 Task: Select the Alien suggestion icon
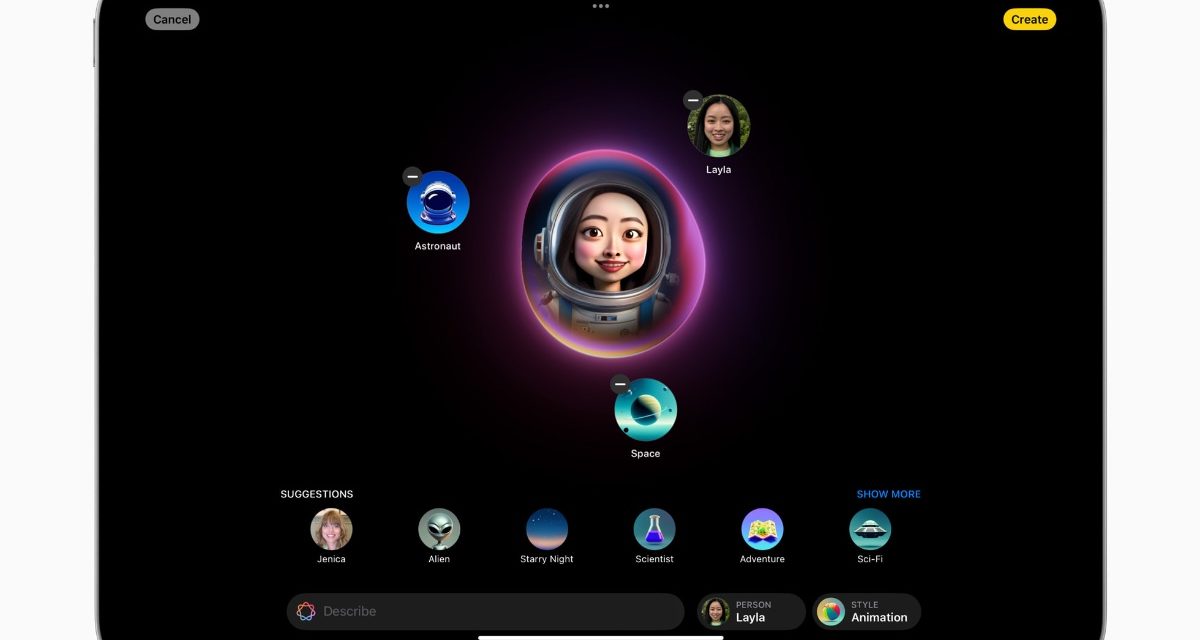pos(439,530)
